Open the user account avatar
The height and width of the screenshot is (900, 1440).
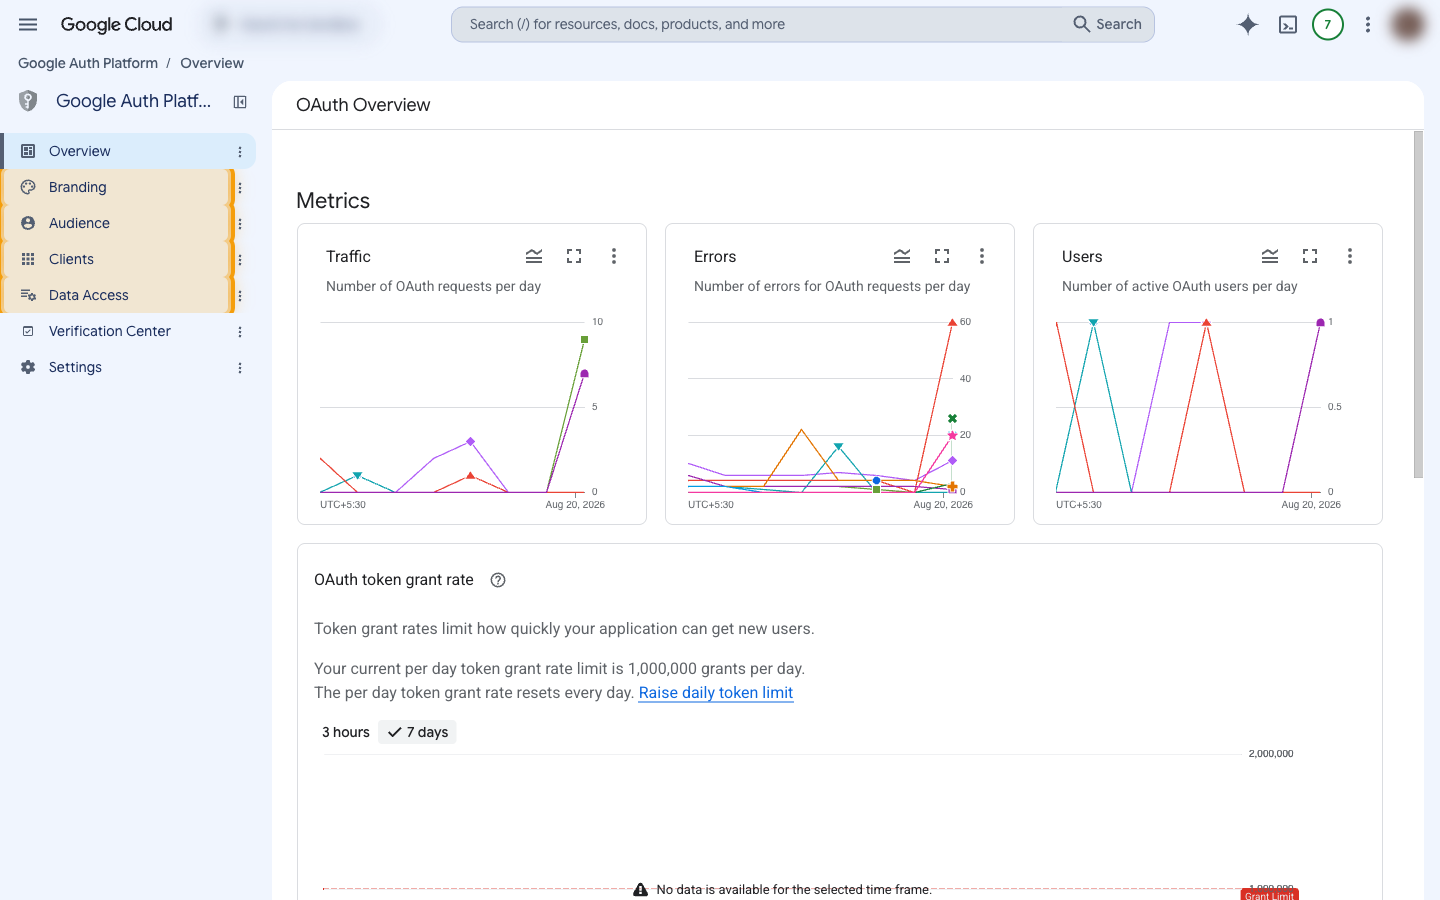[1408, 24]
